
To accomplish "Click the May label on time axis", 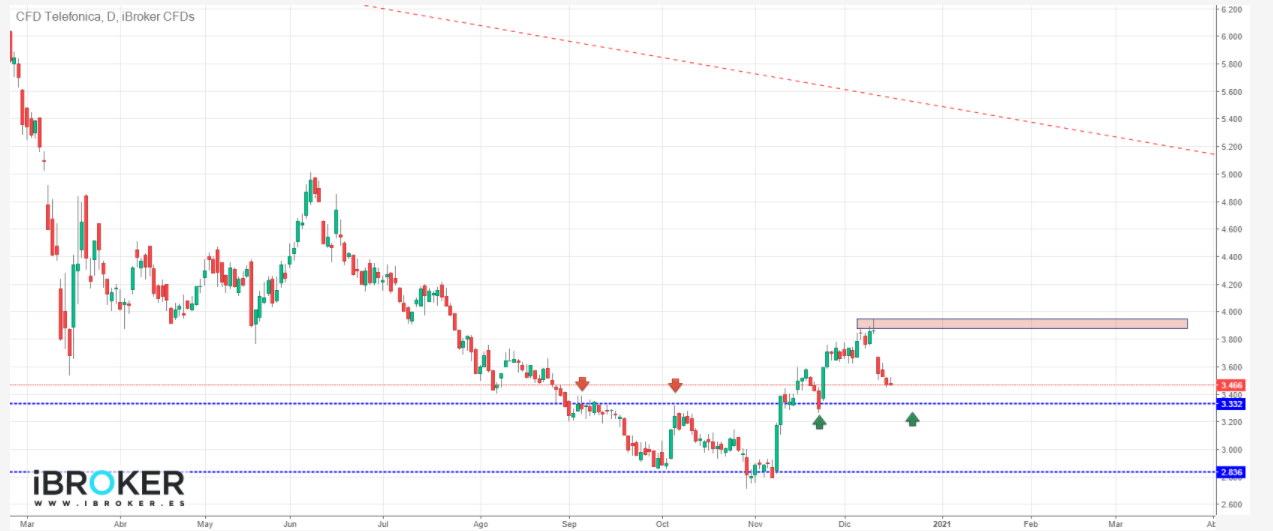I will coord(205,523).
